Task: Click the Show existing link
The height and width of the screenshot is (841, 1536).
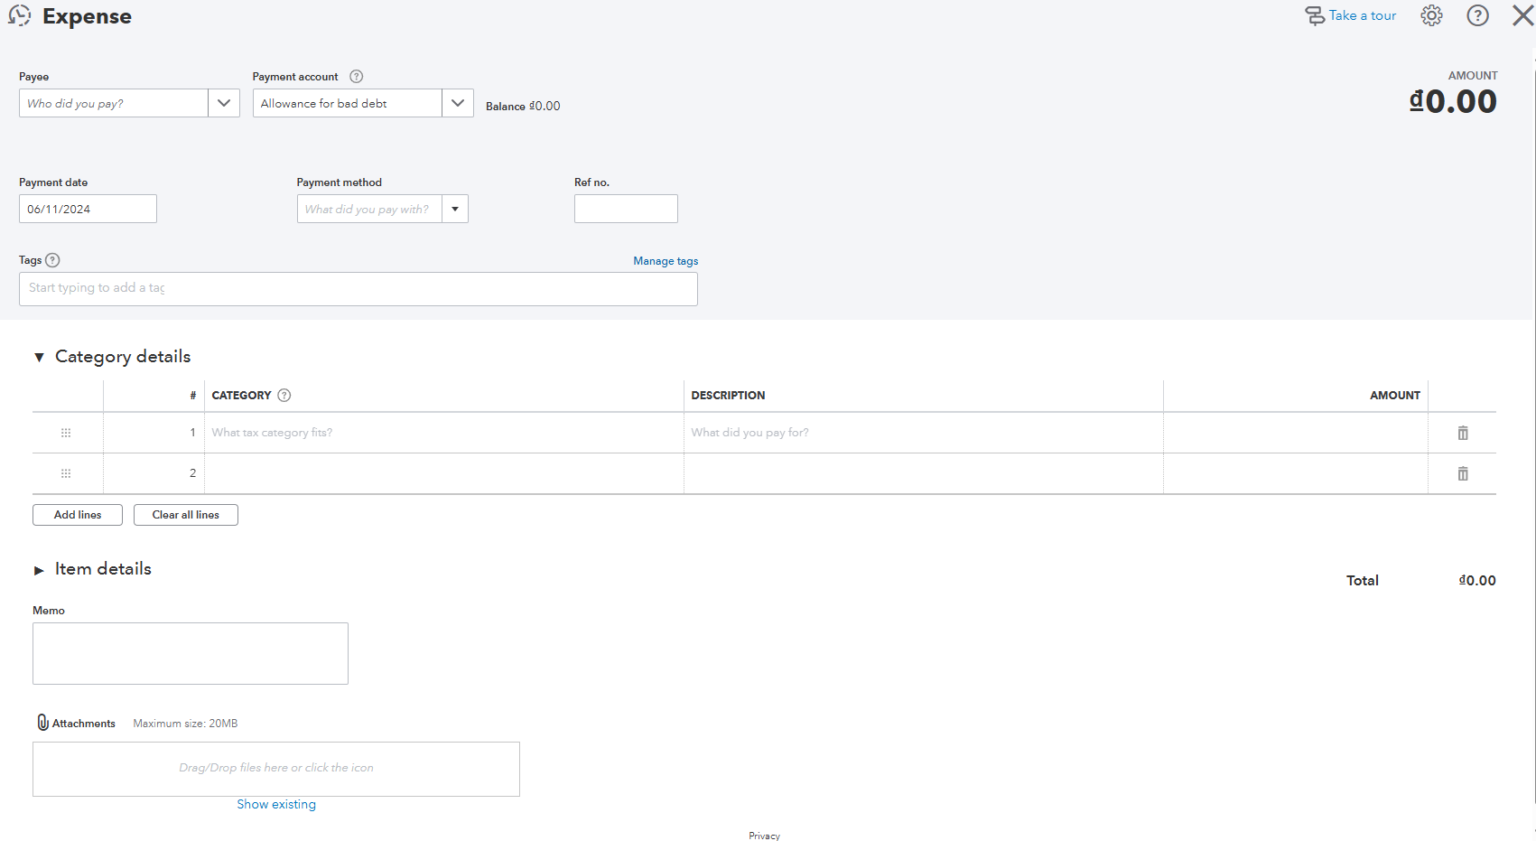Action: click(276, 803)
